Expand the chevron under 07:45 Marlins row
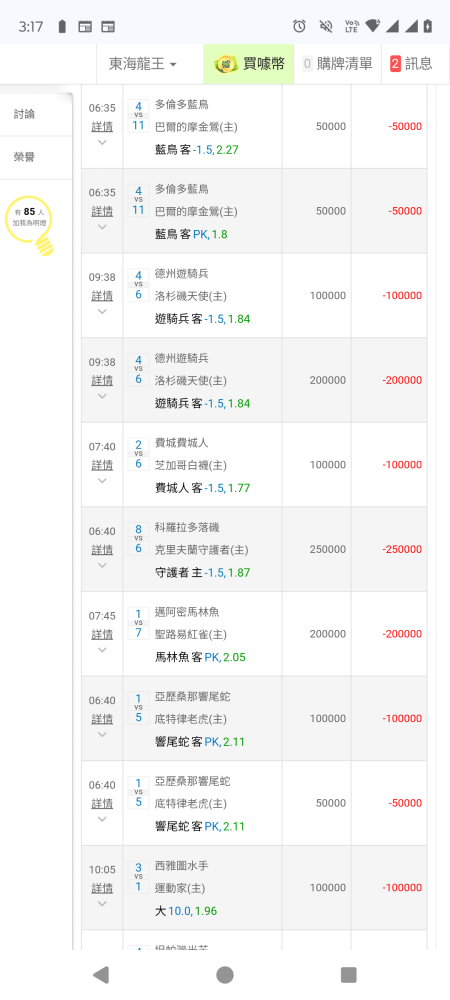 point(102,651)
